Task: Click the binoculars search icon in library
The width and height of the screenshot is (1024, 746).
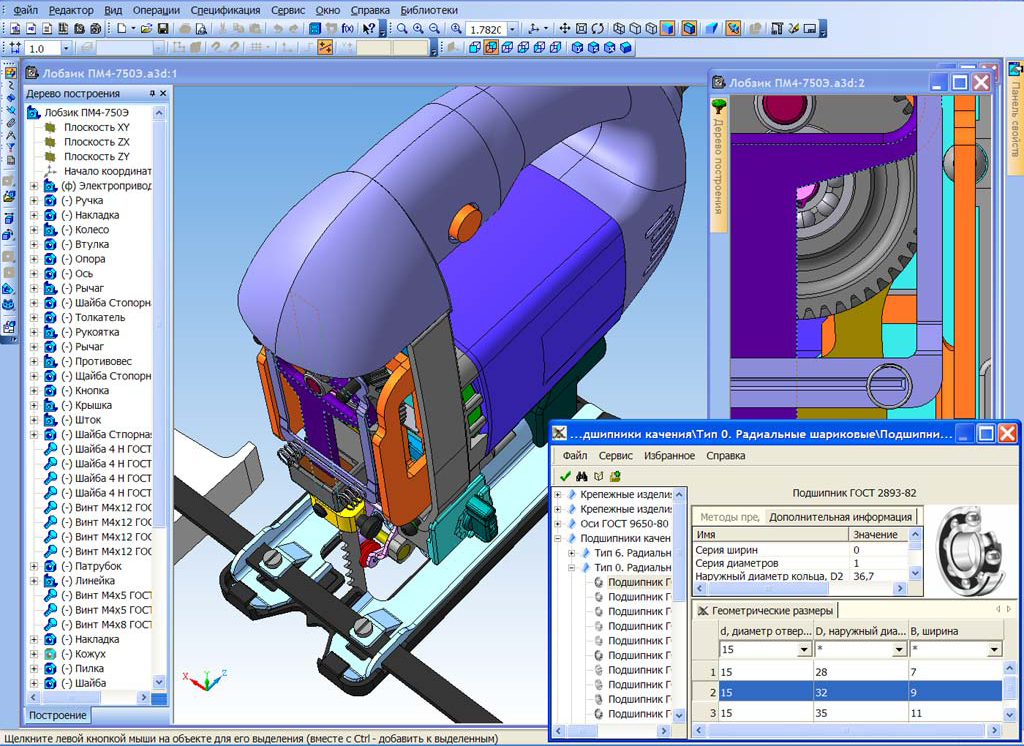Action: click(581, 476)
